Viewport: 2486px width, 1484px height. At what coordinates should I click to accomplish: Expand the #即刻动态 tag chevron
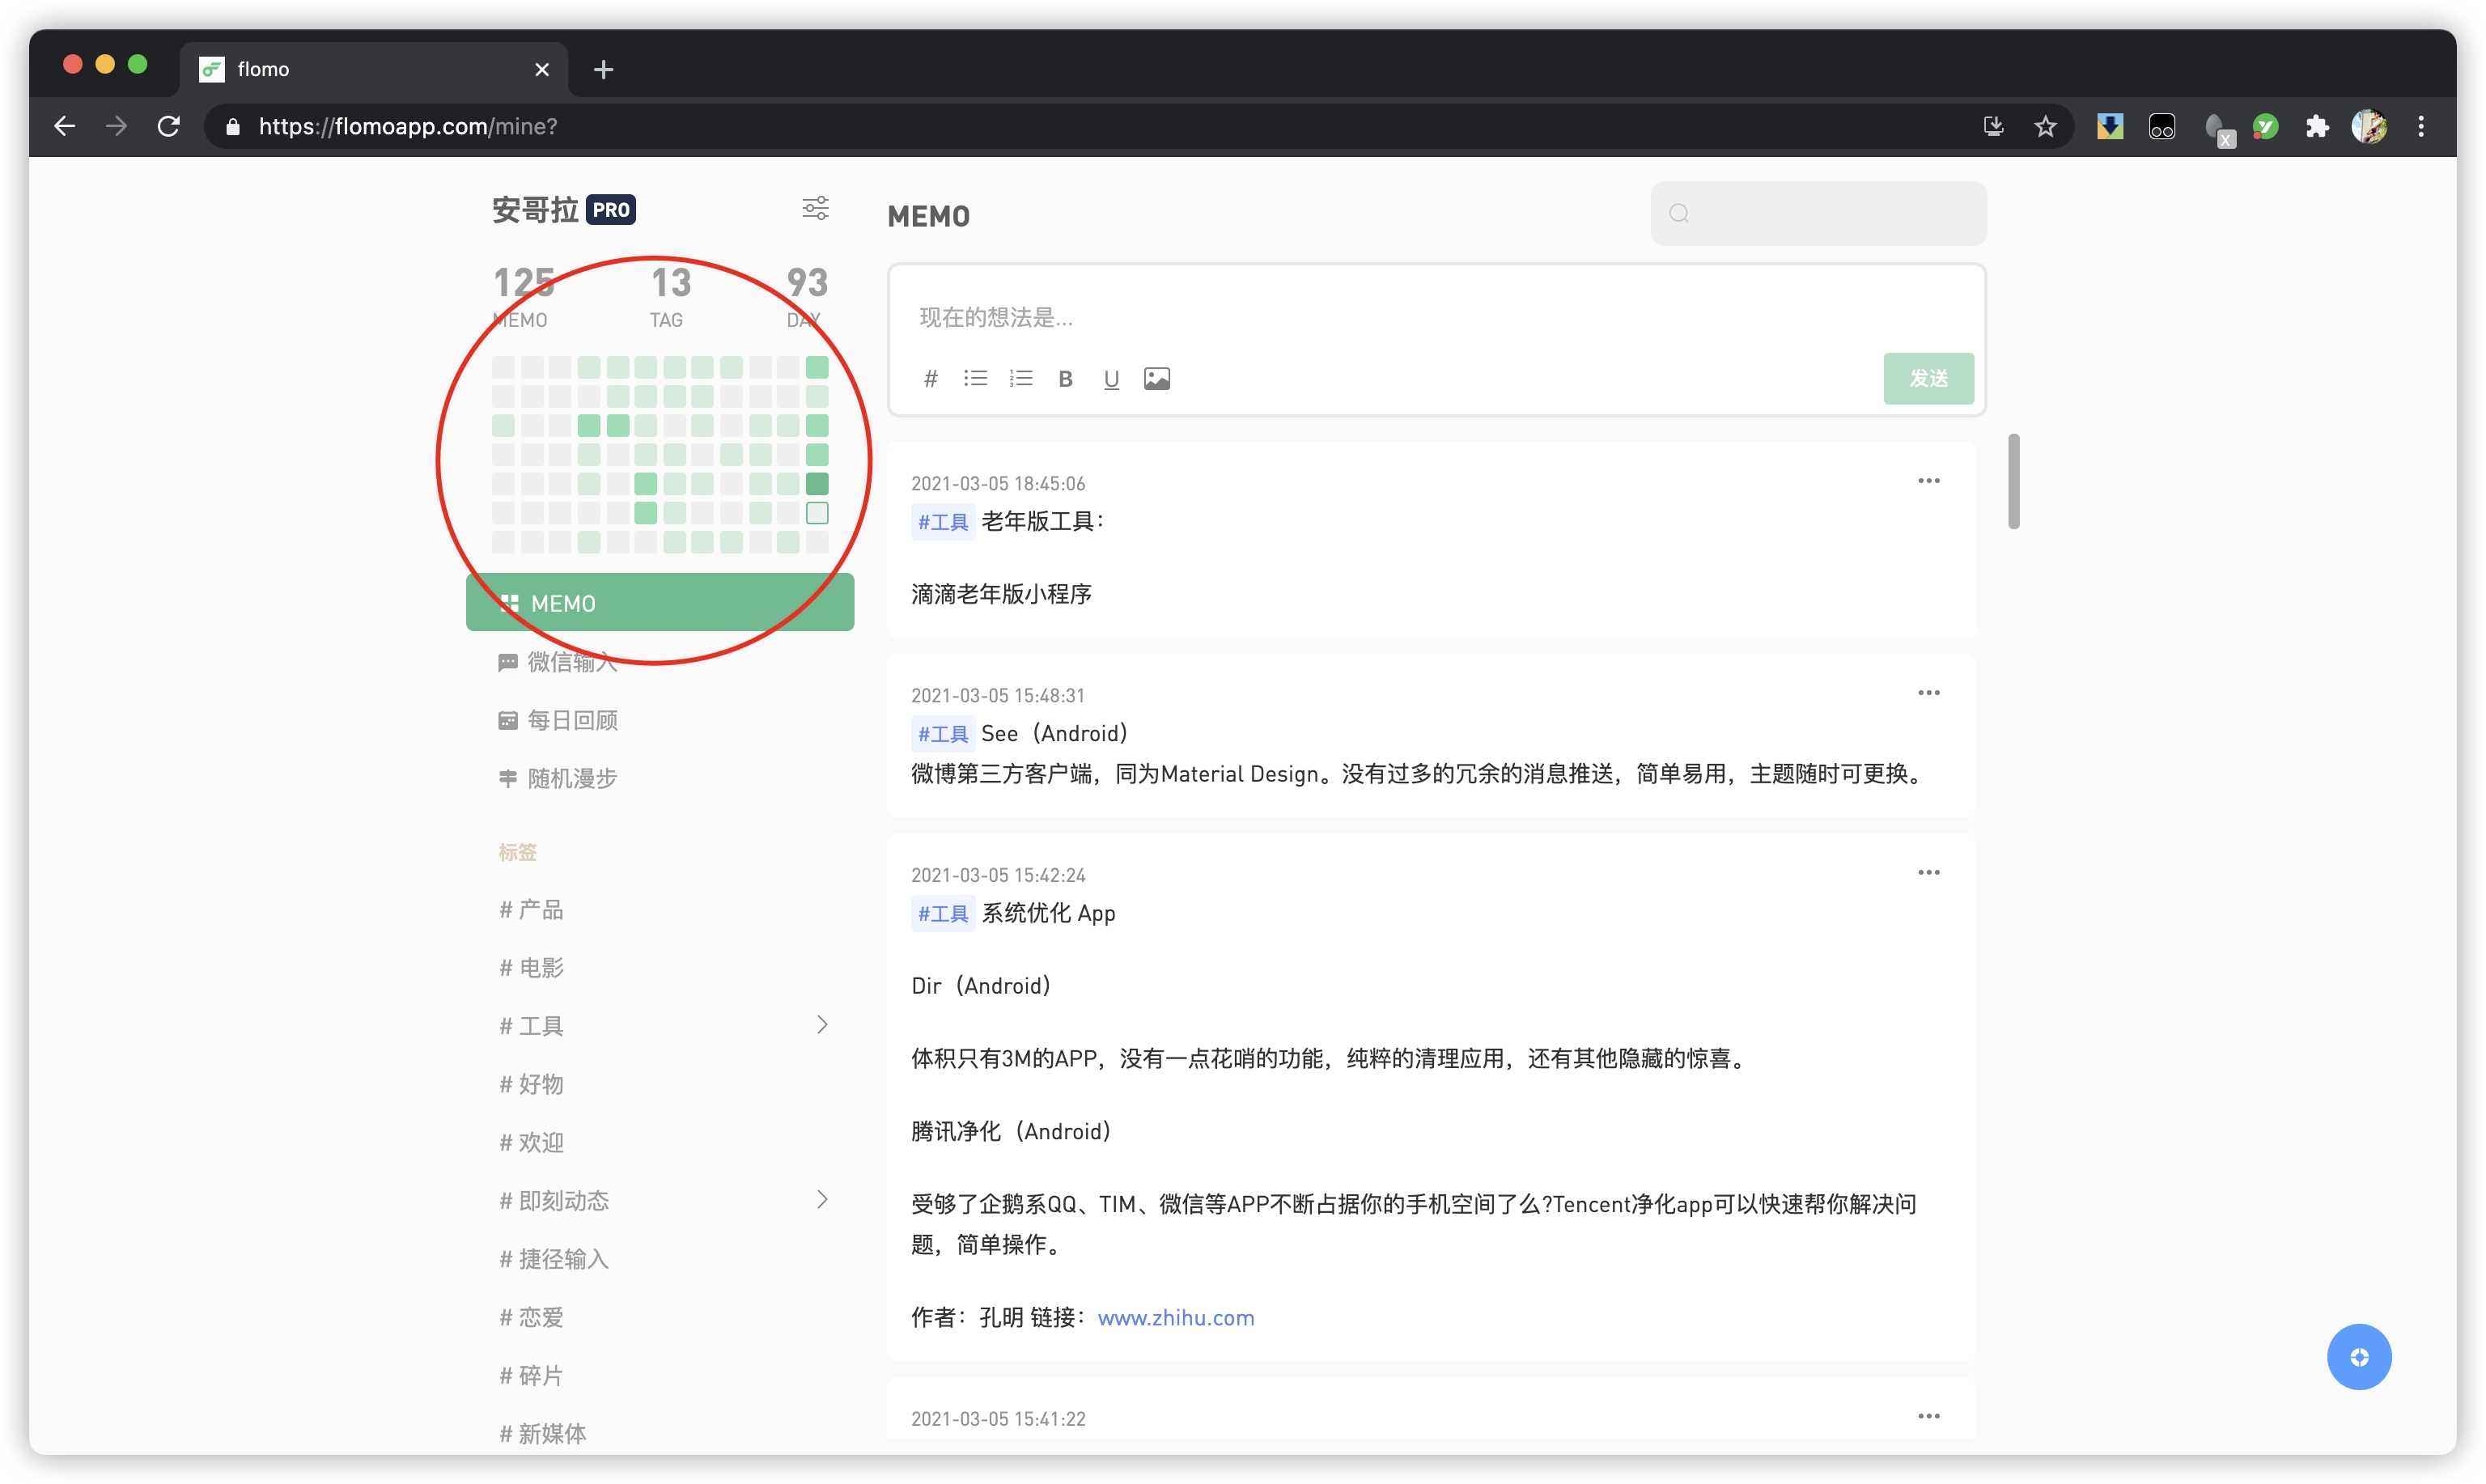[x=821, y=1199]
